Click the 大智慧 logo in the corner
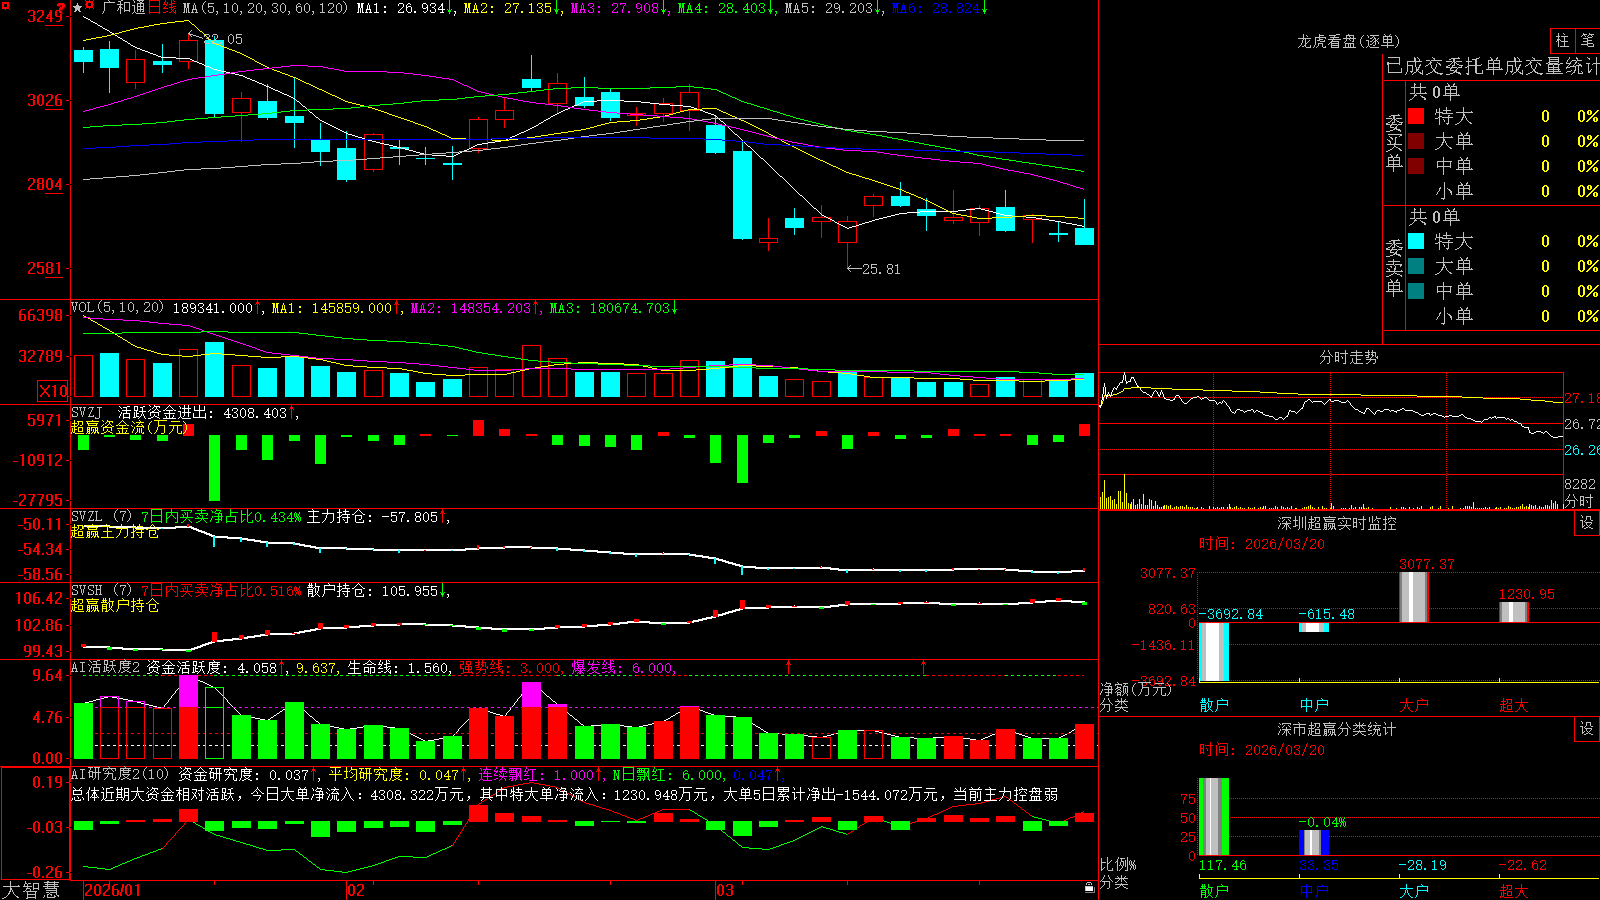Viewport: 1600px width, 900px height. [x=32, y=889]
